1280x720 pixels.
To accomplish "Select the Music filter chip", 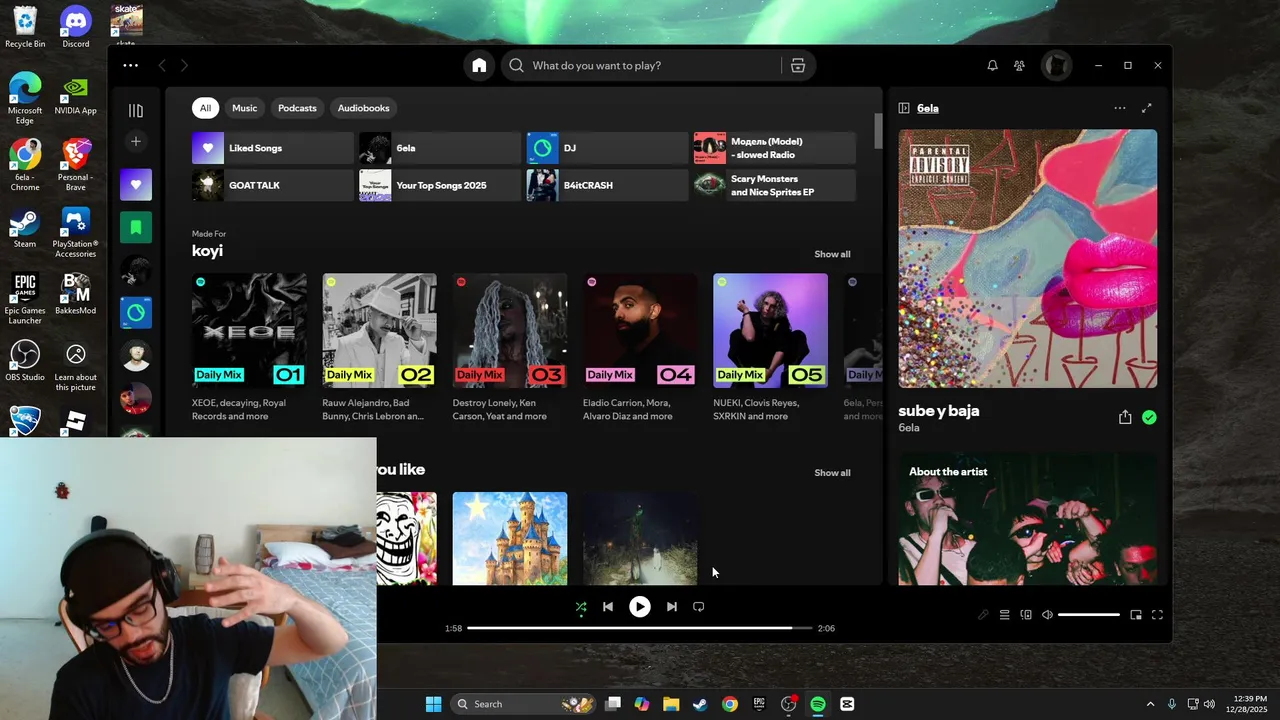I will coord(245,108).
